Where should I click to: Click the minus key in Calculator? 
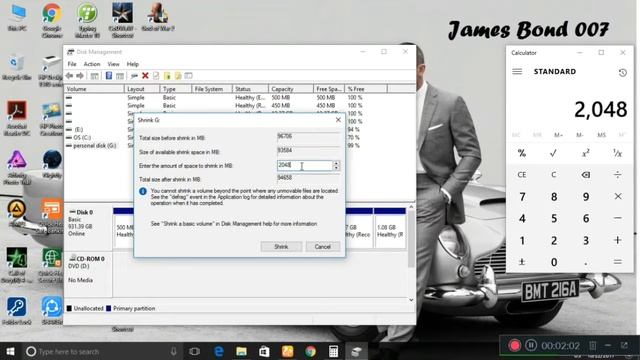pos(617,218)
